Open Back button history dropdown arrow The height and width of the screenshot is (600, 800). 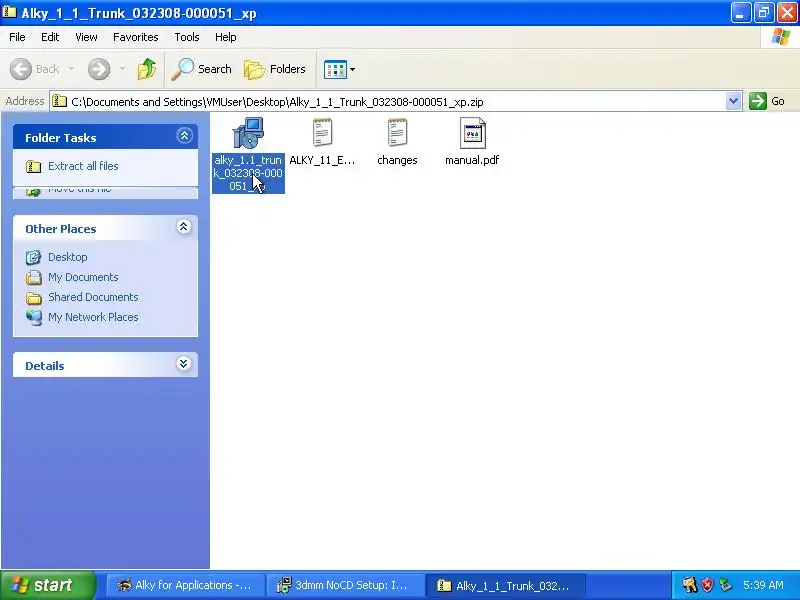pos(71,69)
